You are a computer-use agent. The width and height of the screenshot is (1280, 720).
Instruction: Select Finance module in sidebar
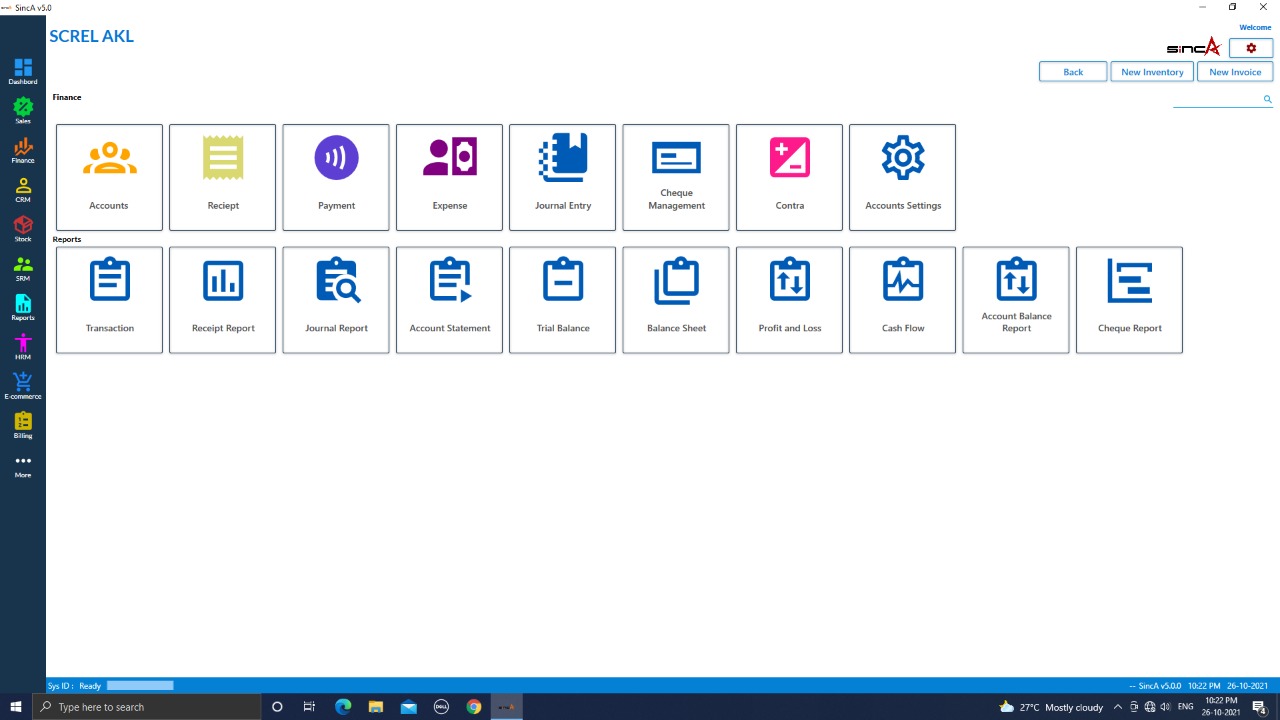point(23,150)
